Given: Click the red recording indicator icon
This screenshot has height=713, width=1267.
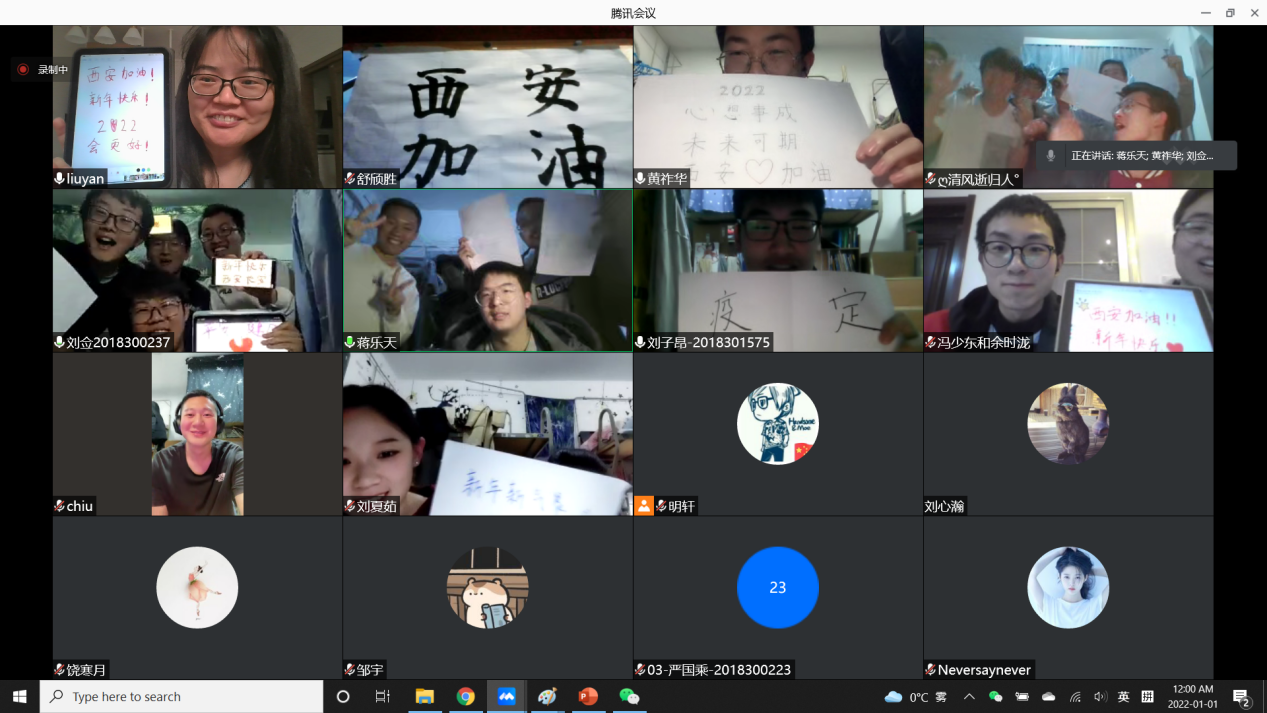Looking at the screenshot, I should tap(23, 70).
